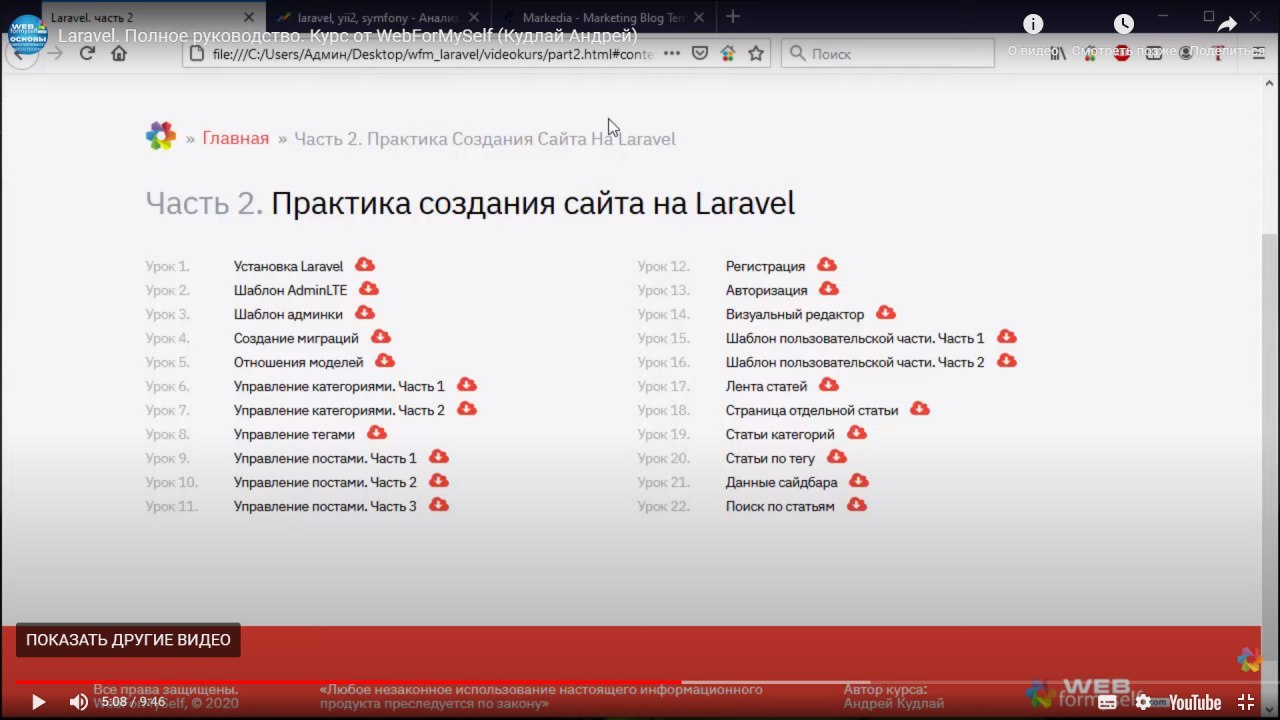Open О видео info icon

(1033, 25)
